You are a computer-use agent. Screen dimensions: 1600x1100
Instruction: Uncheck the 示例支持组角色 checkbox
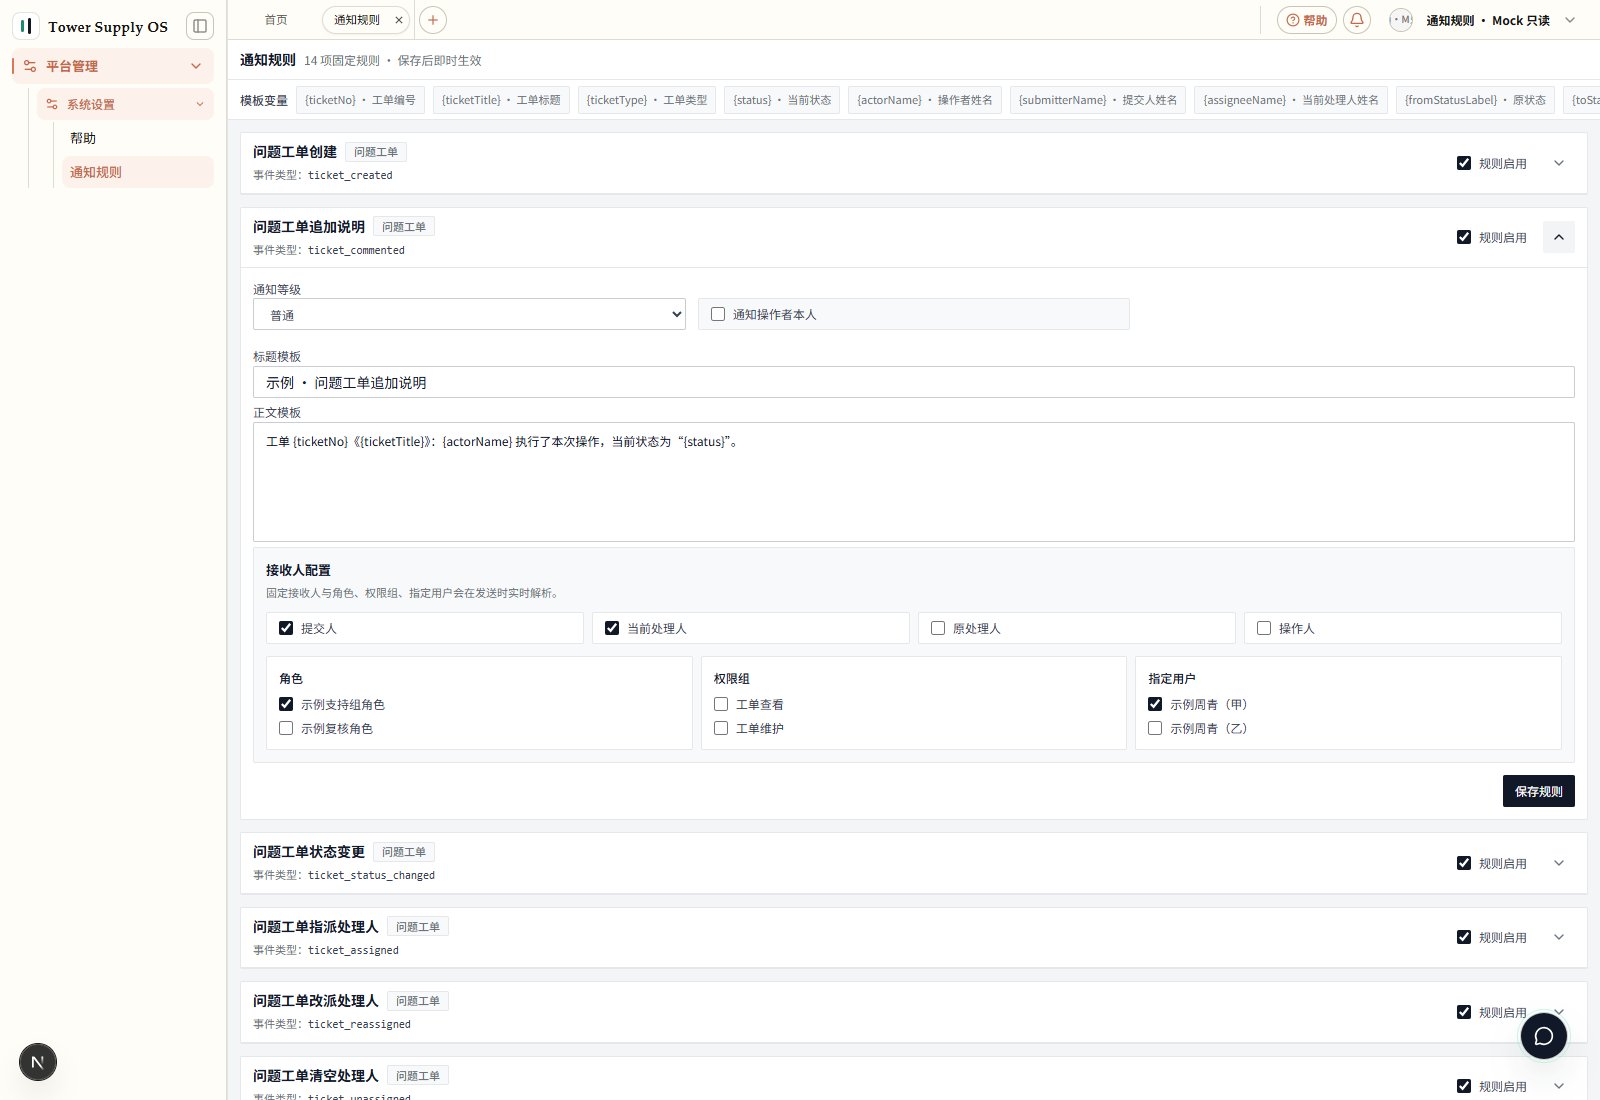pyautogui.click(x=286, y=704)
